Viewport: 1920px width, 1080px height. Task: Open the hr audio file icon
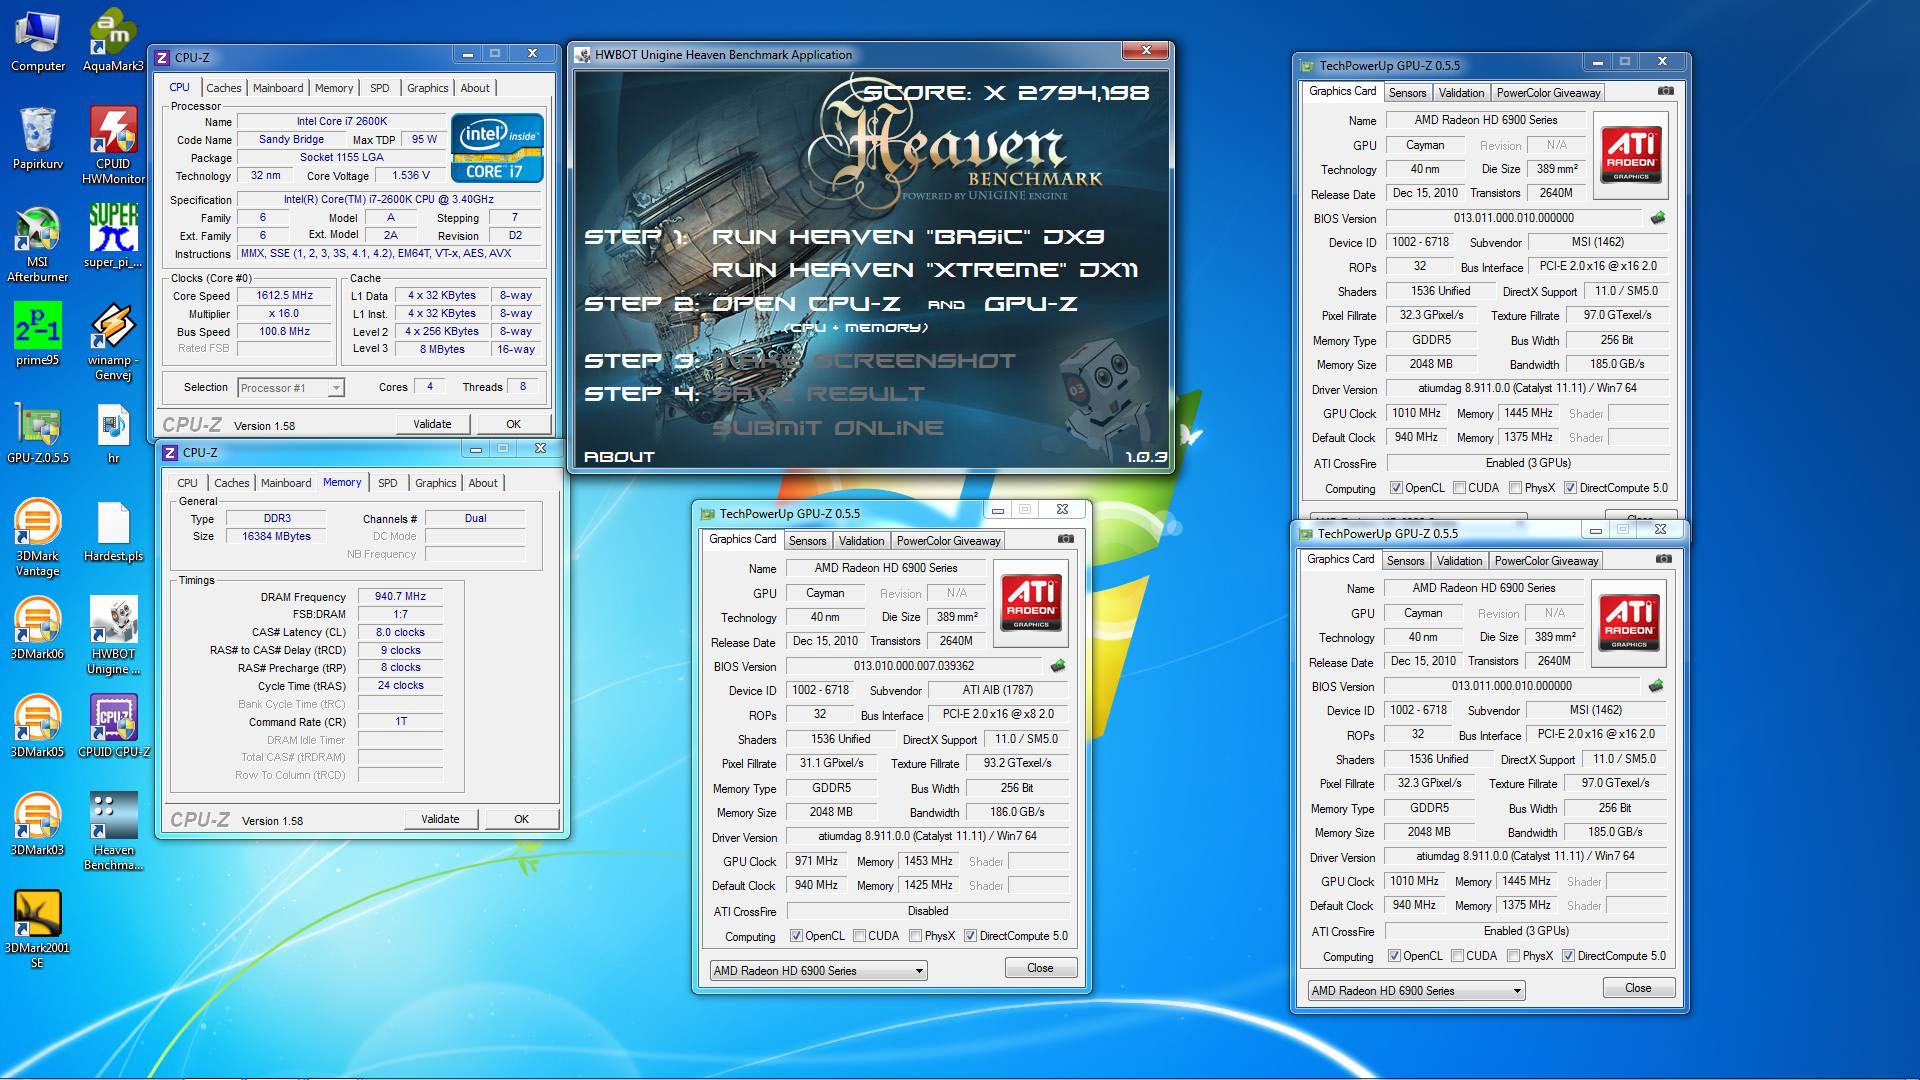(113, 433)
